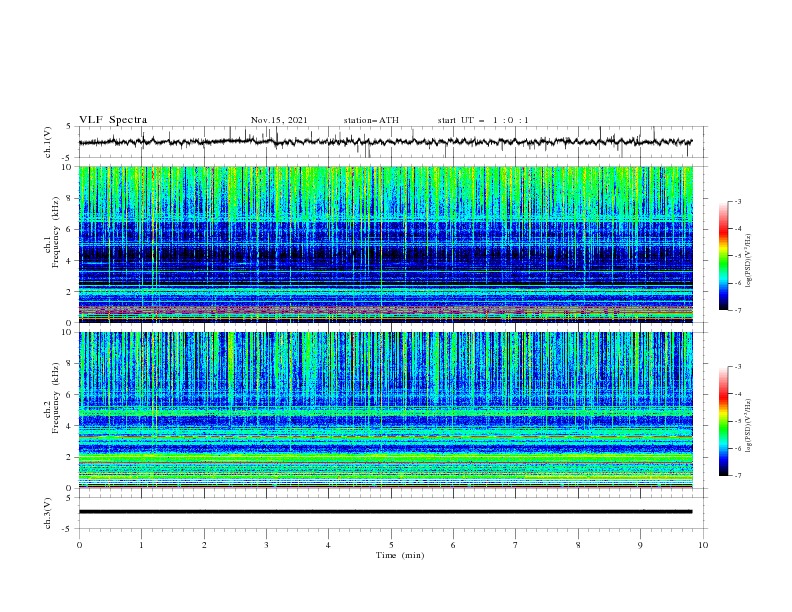Click the "ch.1(V)" waveform axis label
792x612 pixels.
click(x=48, y=142)
